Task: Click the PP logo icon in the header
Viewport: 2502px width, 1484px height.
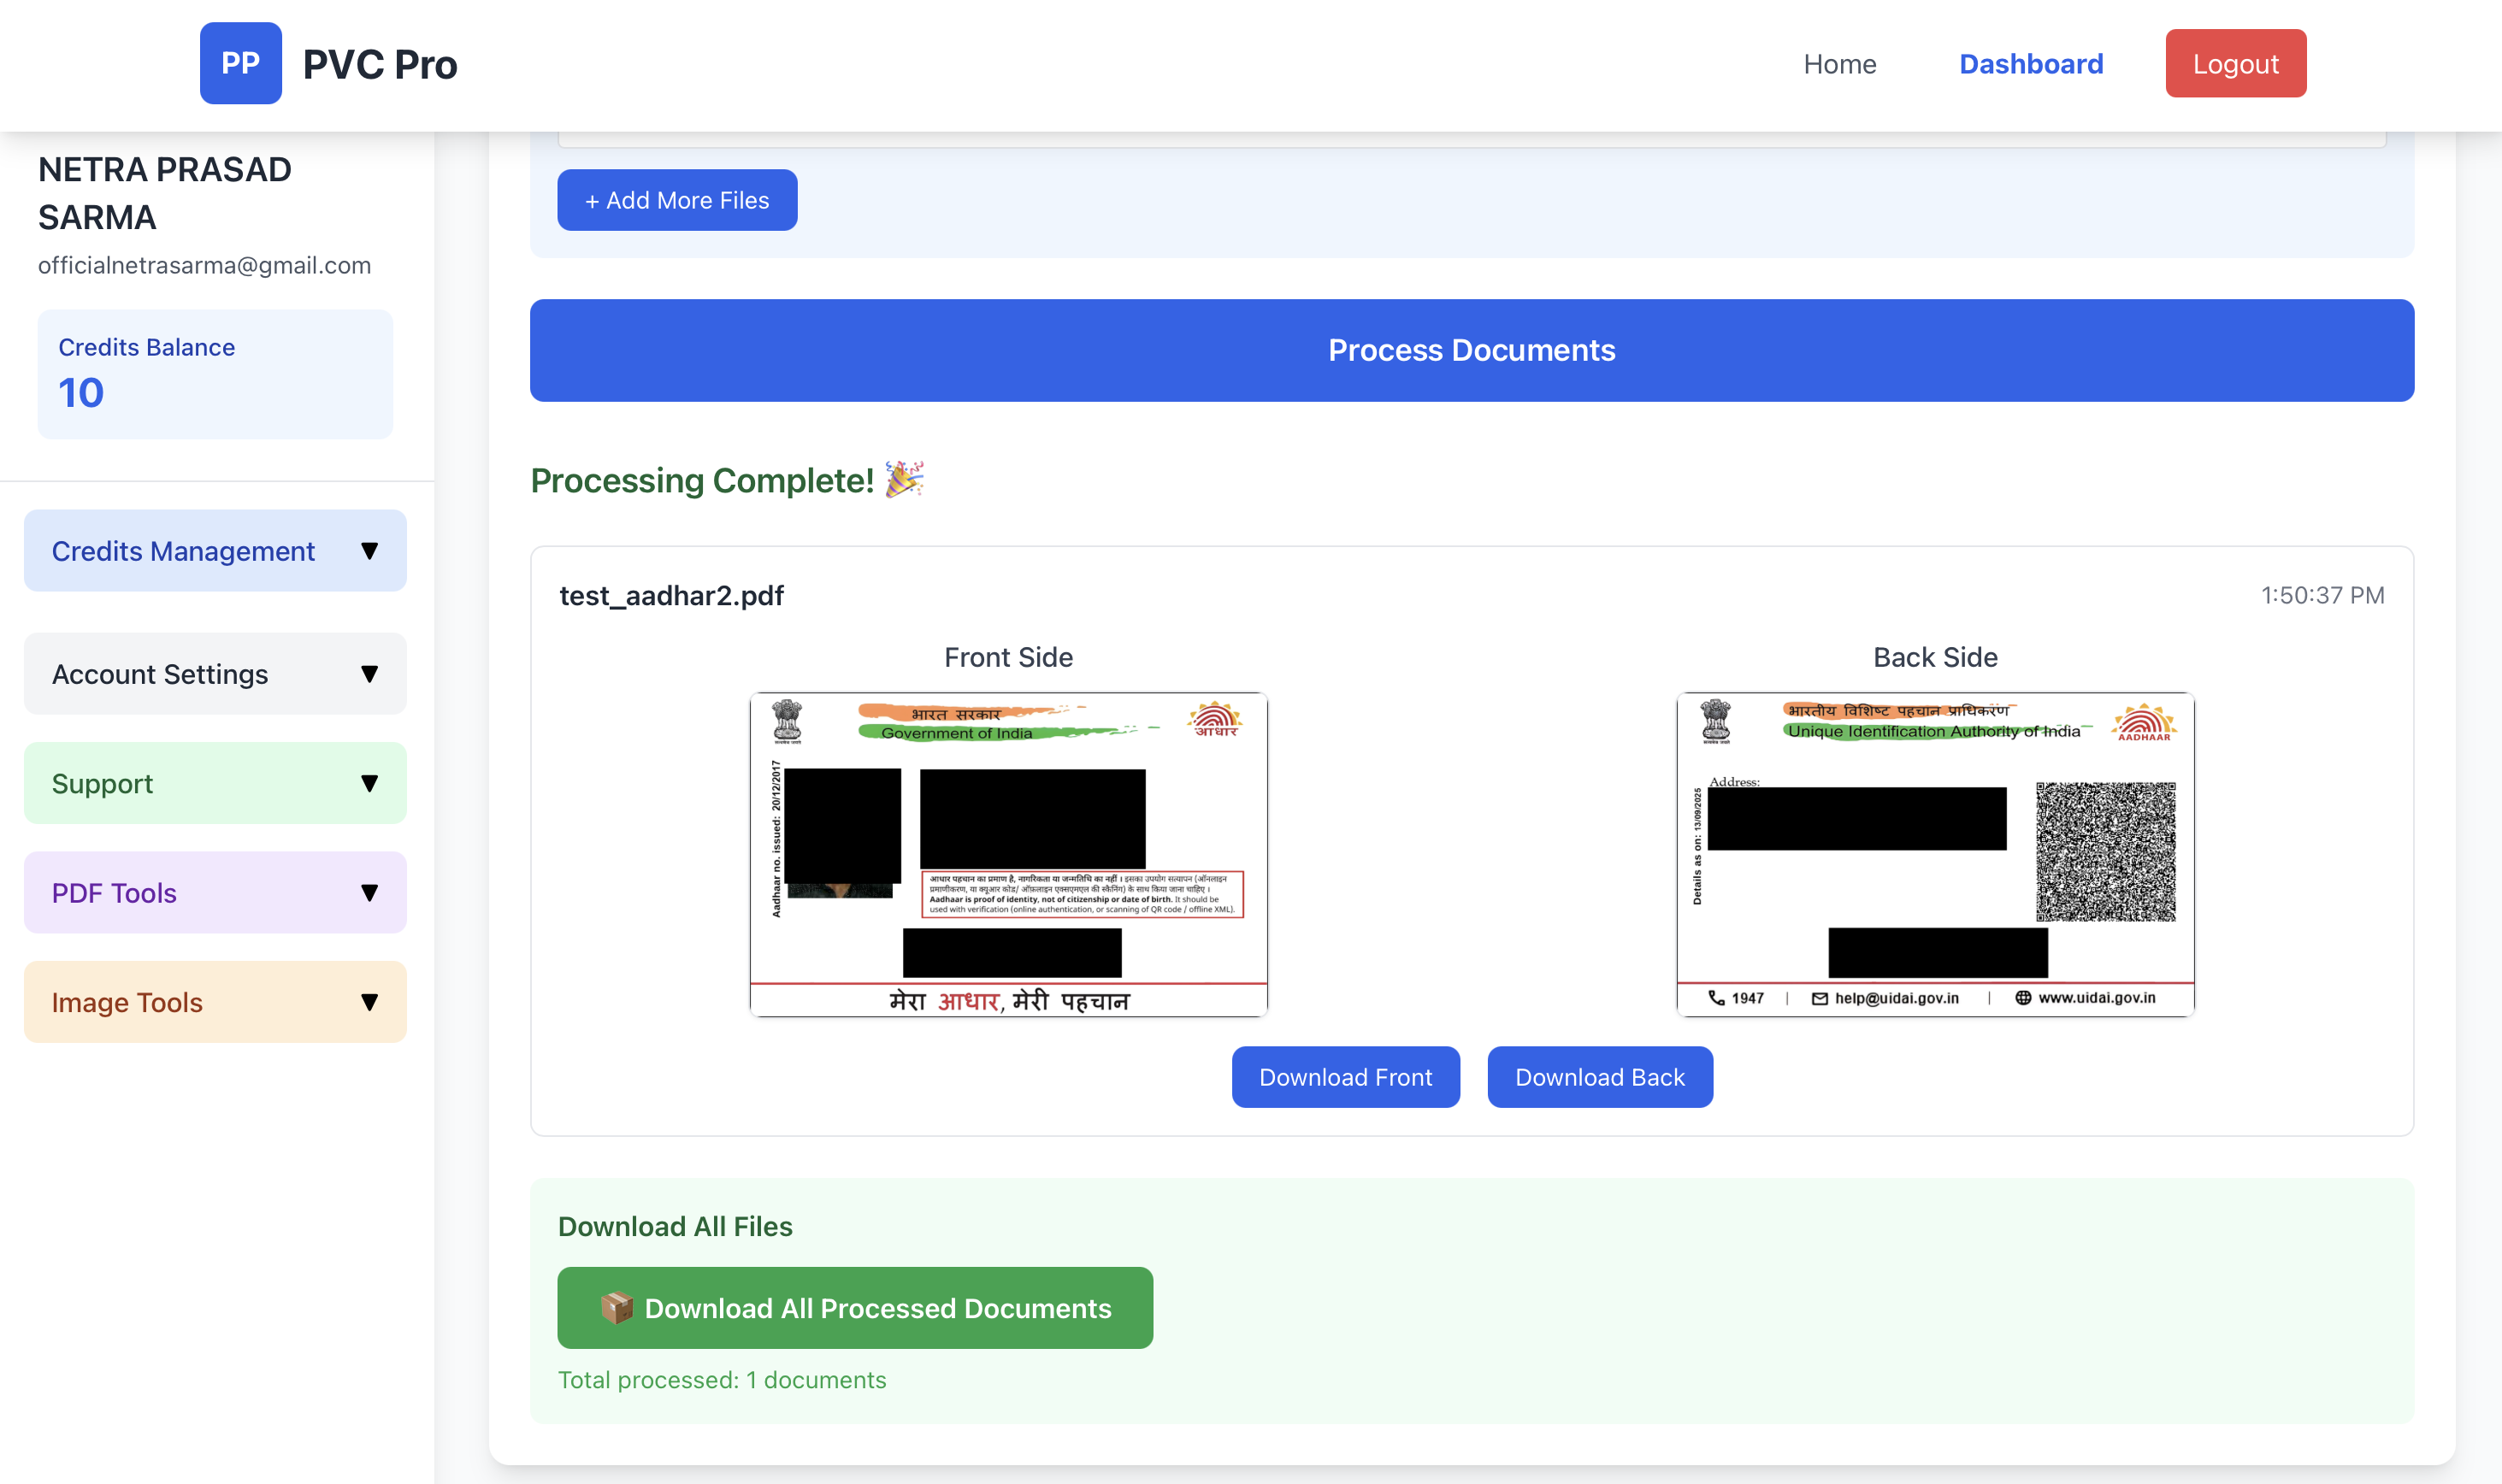Action: click(x=240, y=63)
